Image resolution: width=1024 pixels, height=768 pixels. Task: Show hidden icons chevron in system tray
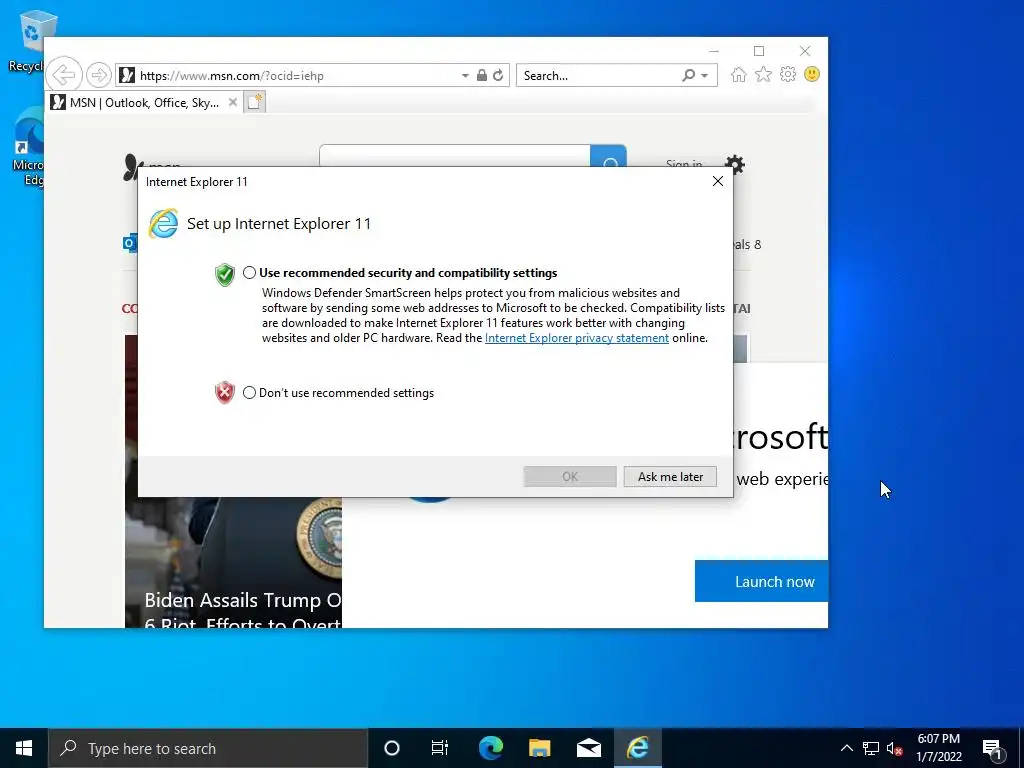(x=846, y=748)
